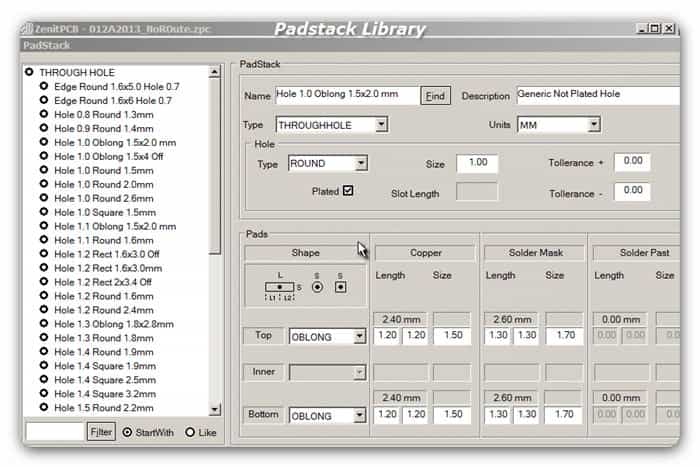This screenshot has width=700, height=467.
Task: Click the Shape column header
Action: (305, 253)
